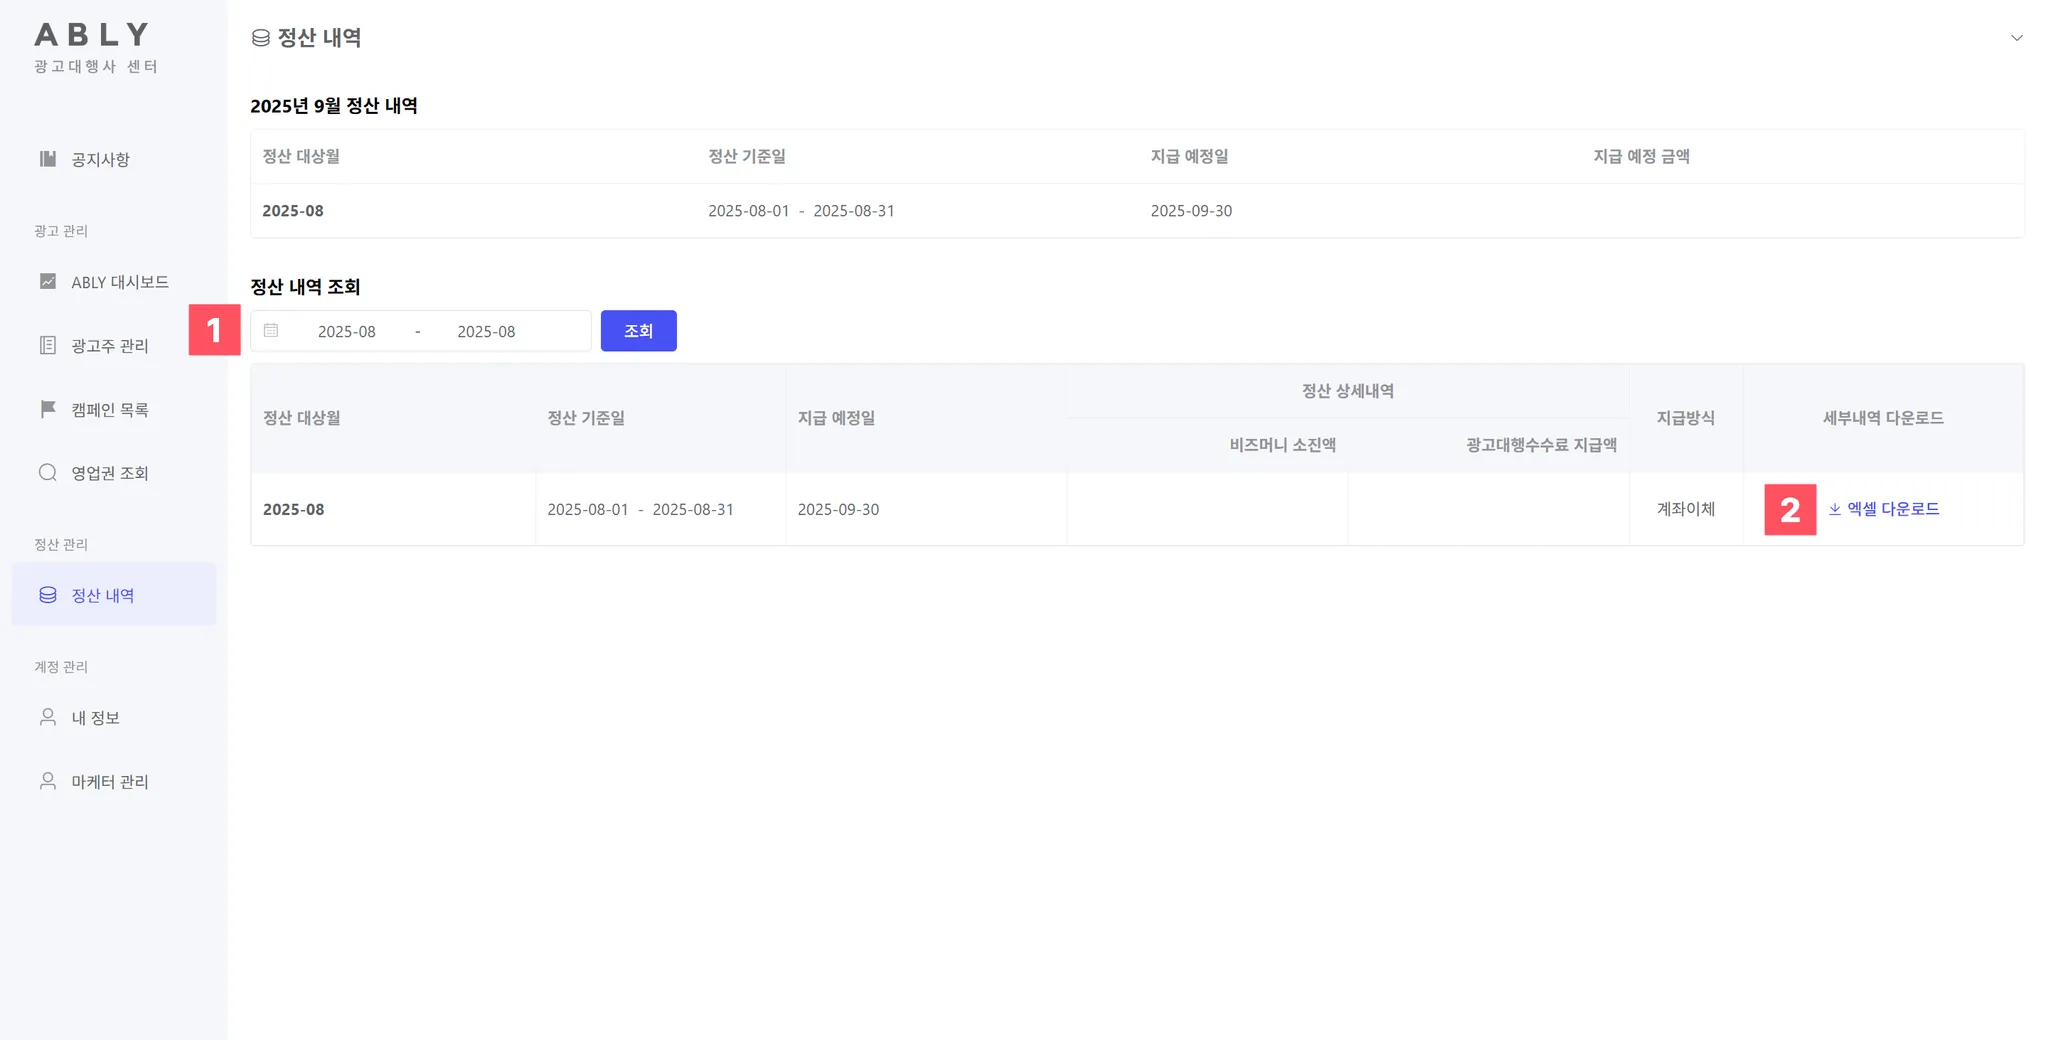Click the 광고주 관리 document icon
The width and height of the screenshot is (2048, 1040).
click(x=47, y=345)
